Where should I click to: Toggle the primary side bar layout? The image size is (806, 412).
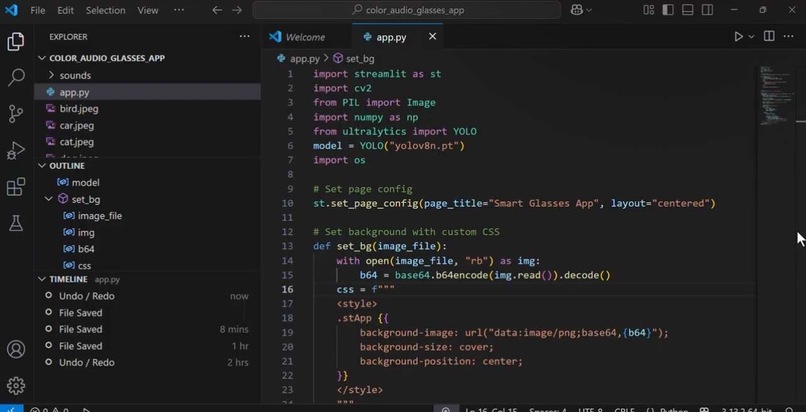pos(668,10)
